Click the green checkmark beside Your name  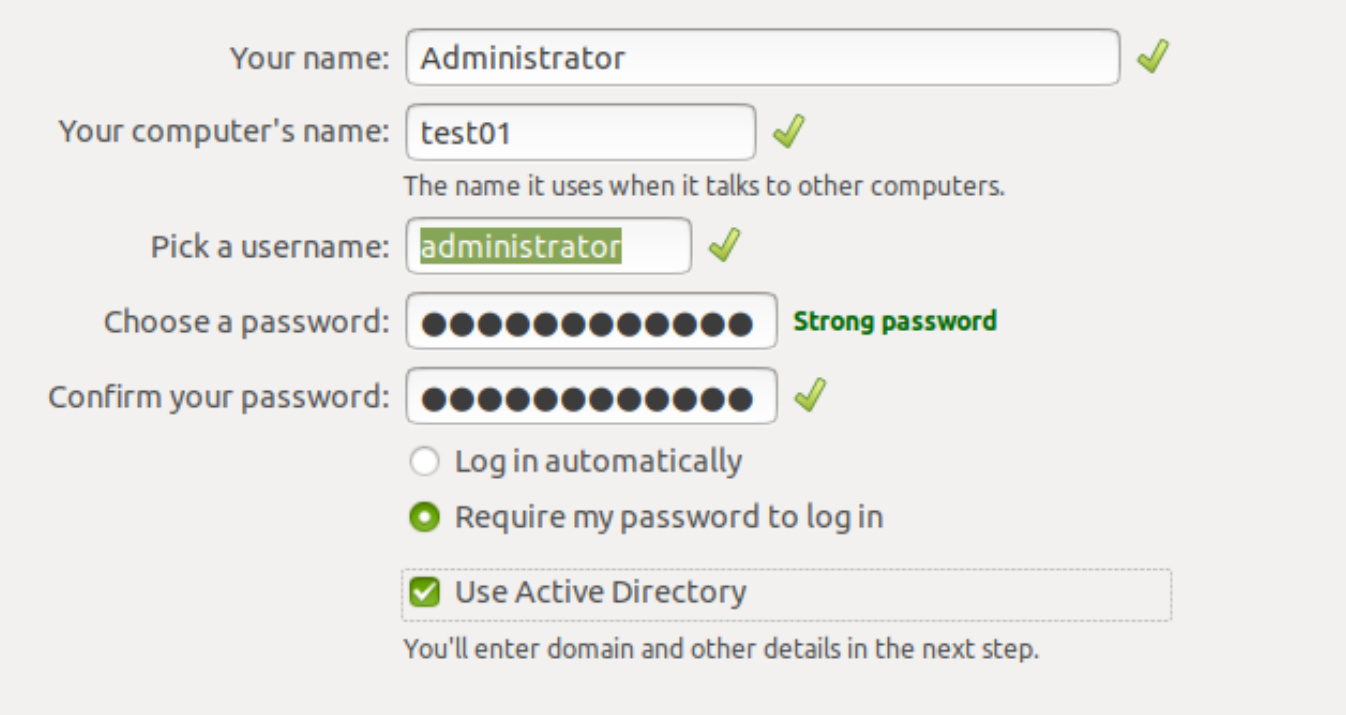[1153, 57]
